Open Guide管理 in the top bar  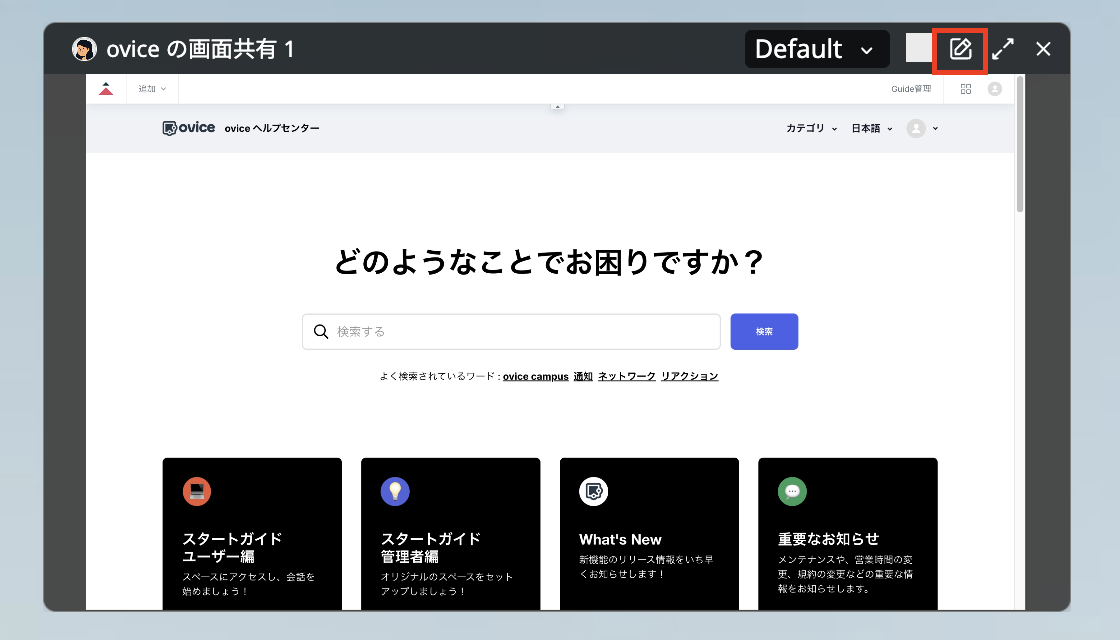[910, 89]
